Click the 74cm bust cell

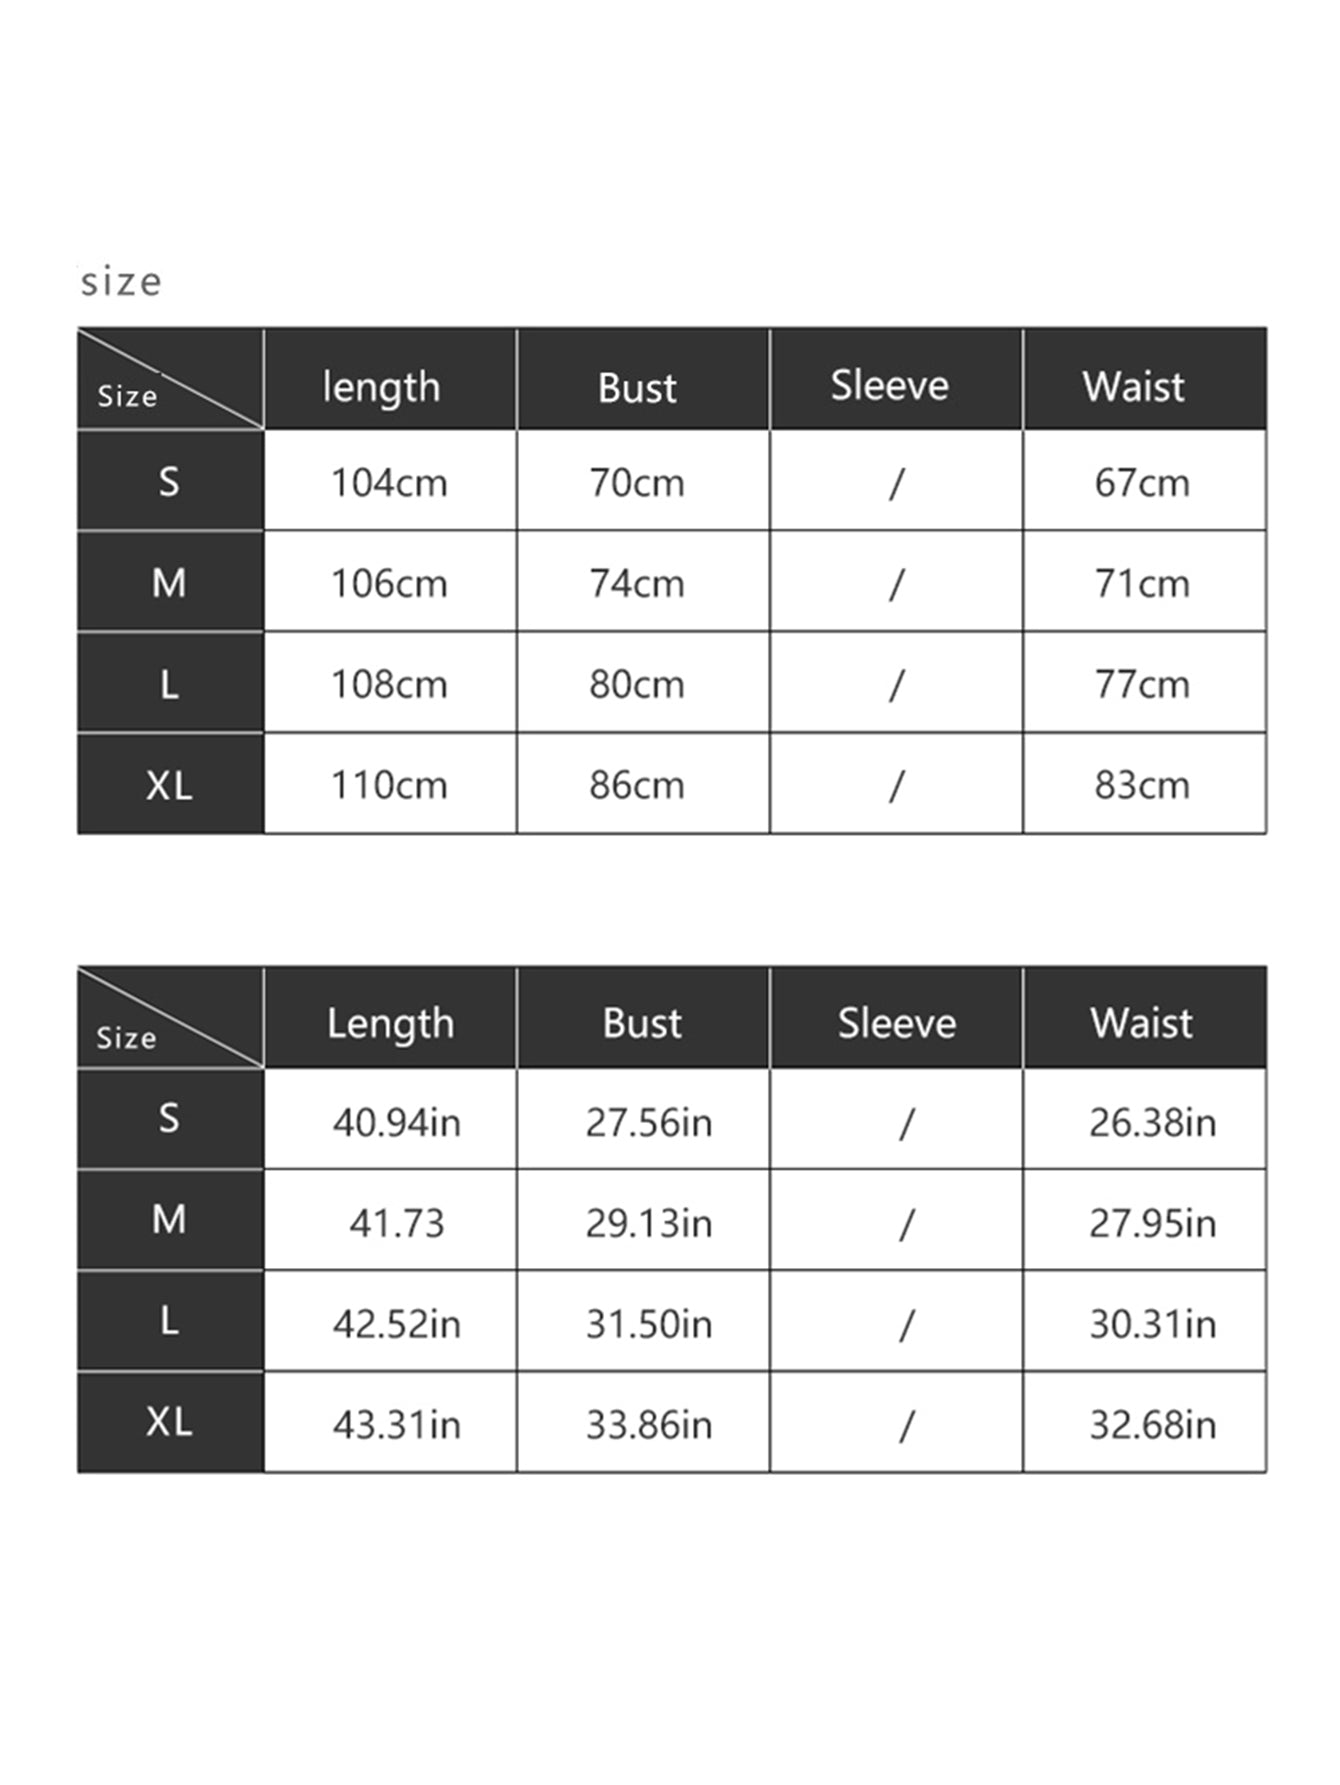click(x=637, y=583)
